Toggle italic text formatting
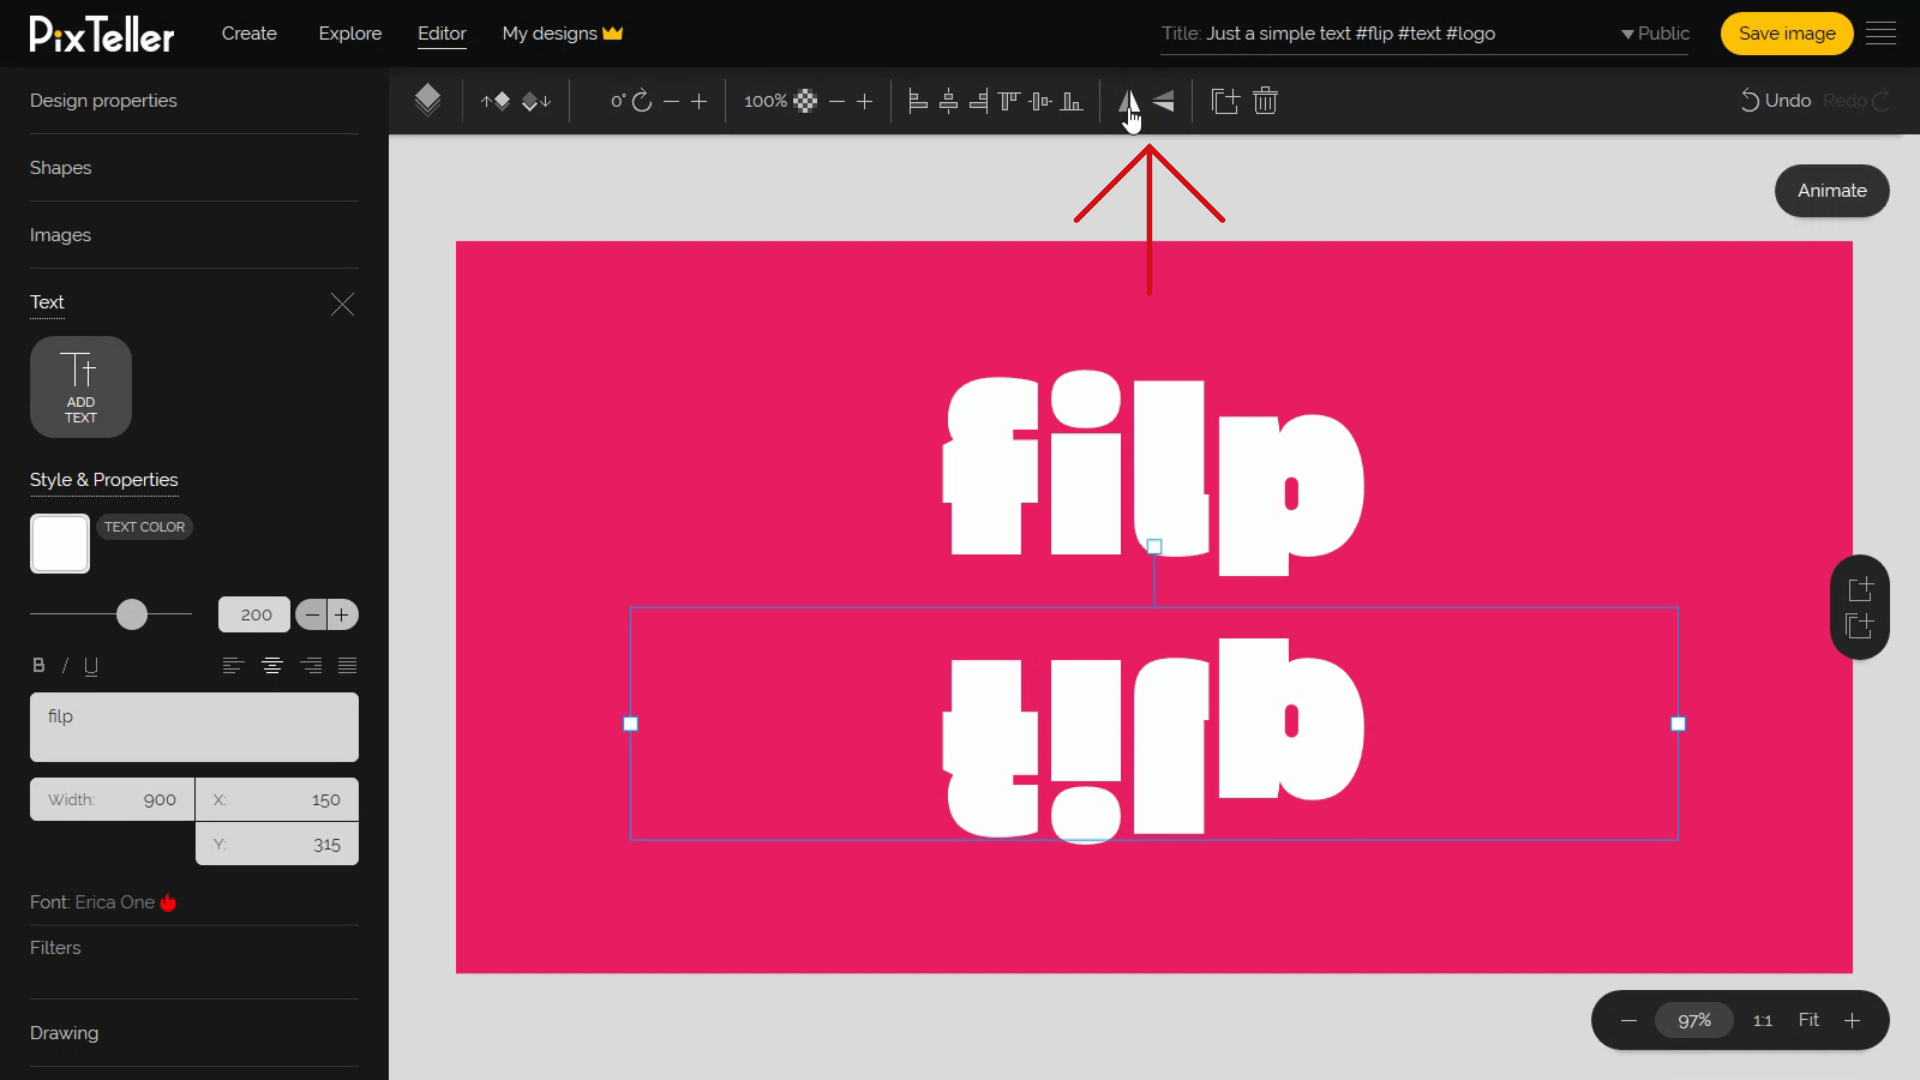The image size is (1920, 1080). tap(65, 666)
